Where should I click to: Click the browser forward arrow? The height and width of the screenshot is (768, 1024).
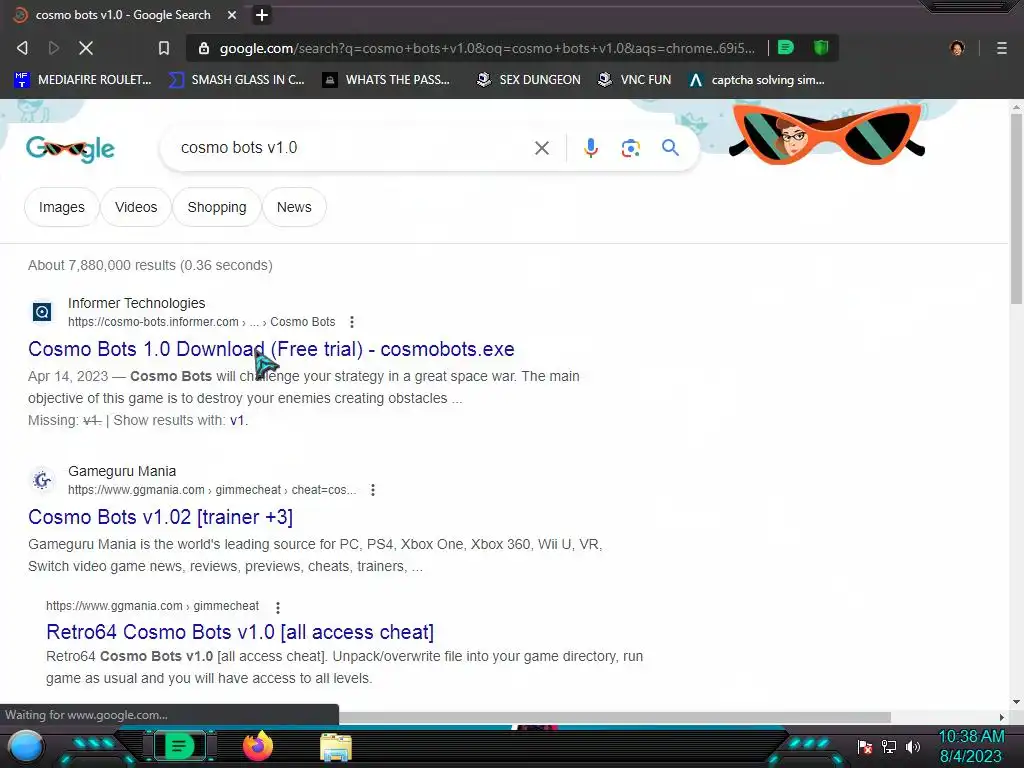54,48
